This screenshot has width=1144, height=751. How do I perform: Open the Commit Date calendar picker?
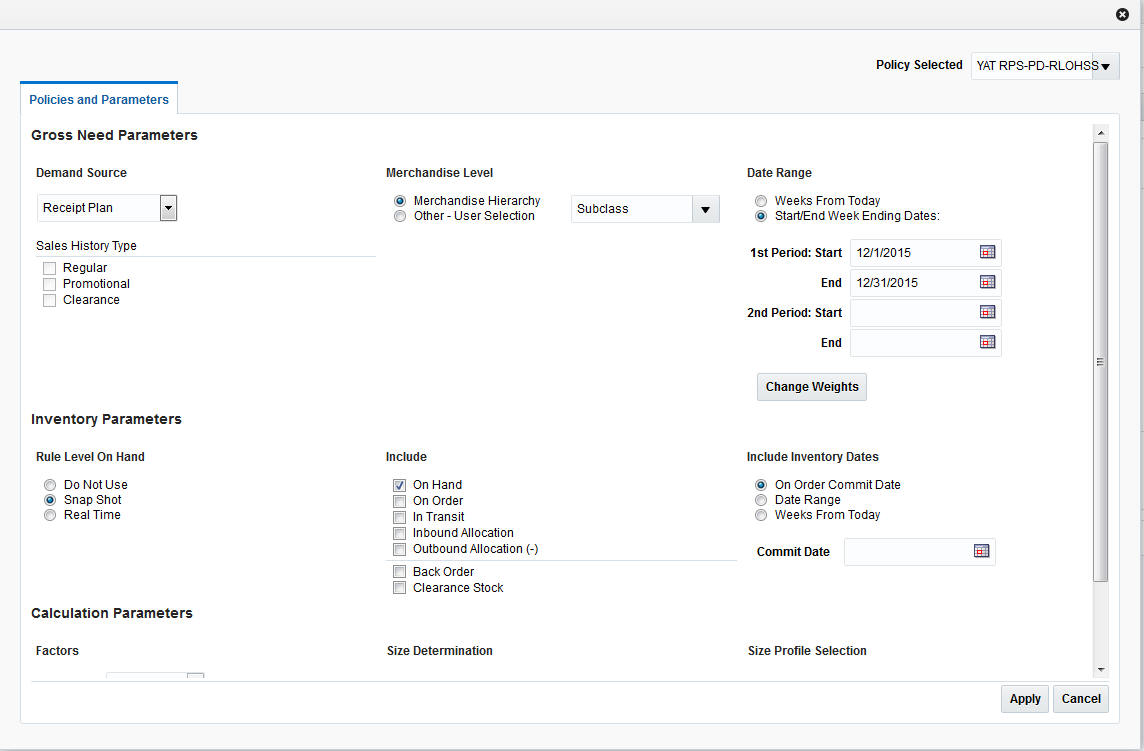pos(981,551)
